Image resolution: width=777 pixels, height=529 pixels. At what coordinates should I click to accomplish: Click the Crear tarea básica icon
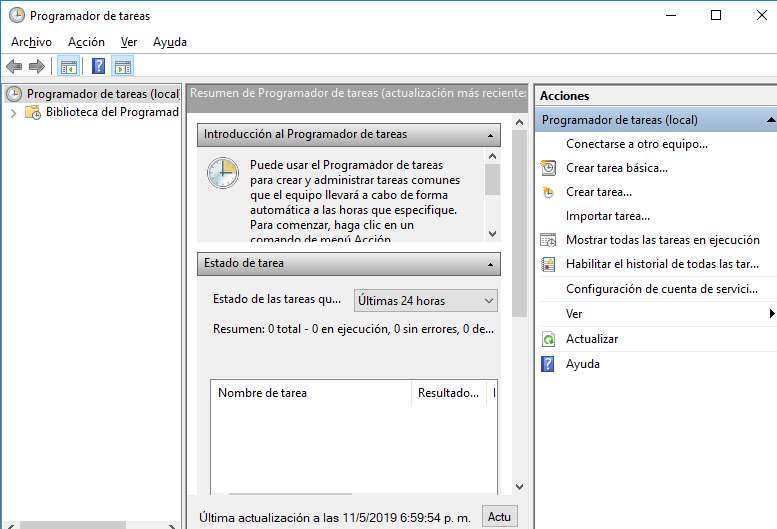pos(548,168)
